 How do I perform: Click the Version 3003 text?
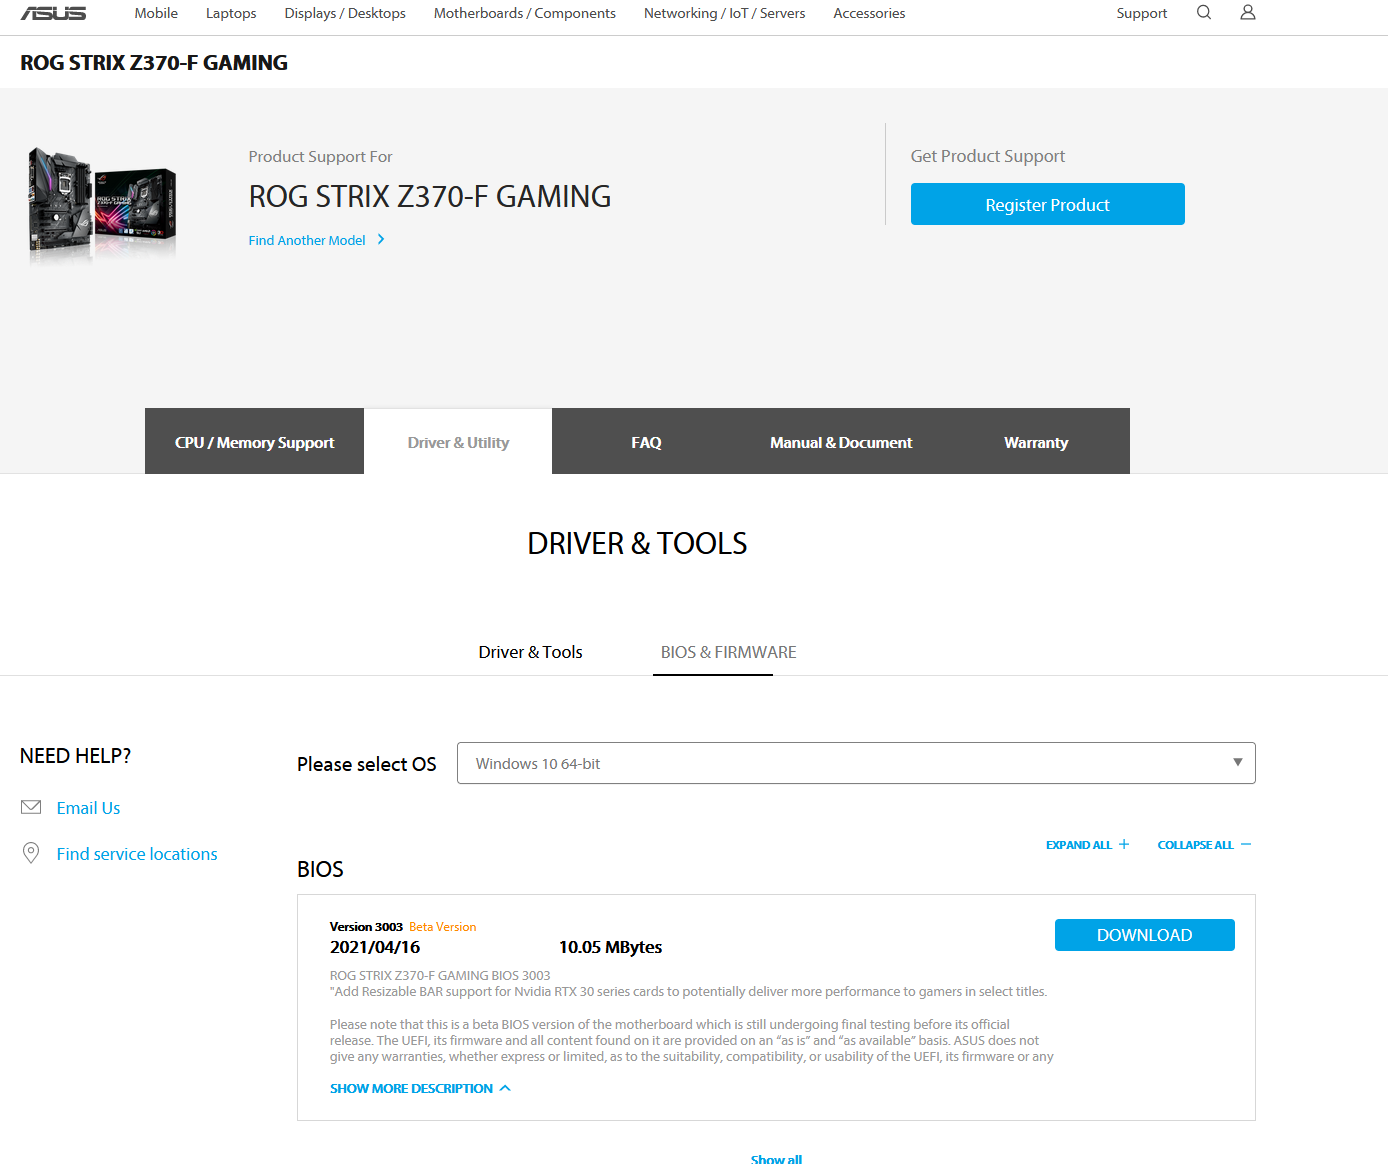coord(366,927)
